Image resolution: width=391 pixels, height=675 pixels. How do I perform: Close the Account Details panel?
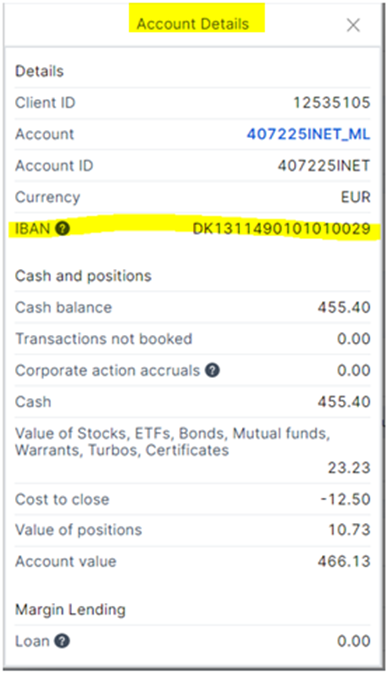point(353,25)
